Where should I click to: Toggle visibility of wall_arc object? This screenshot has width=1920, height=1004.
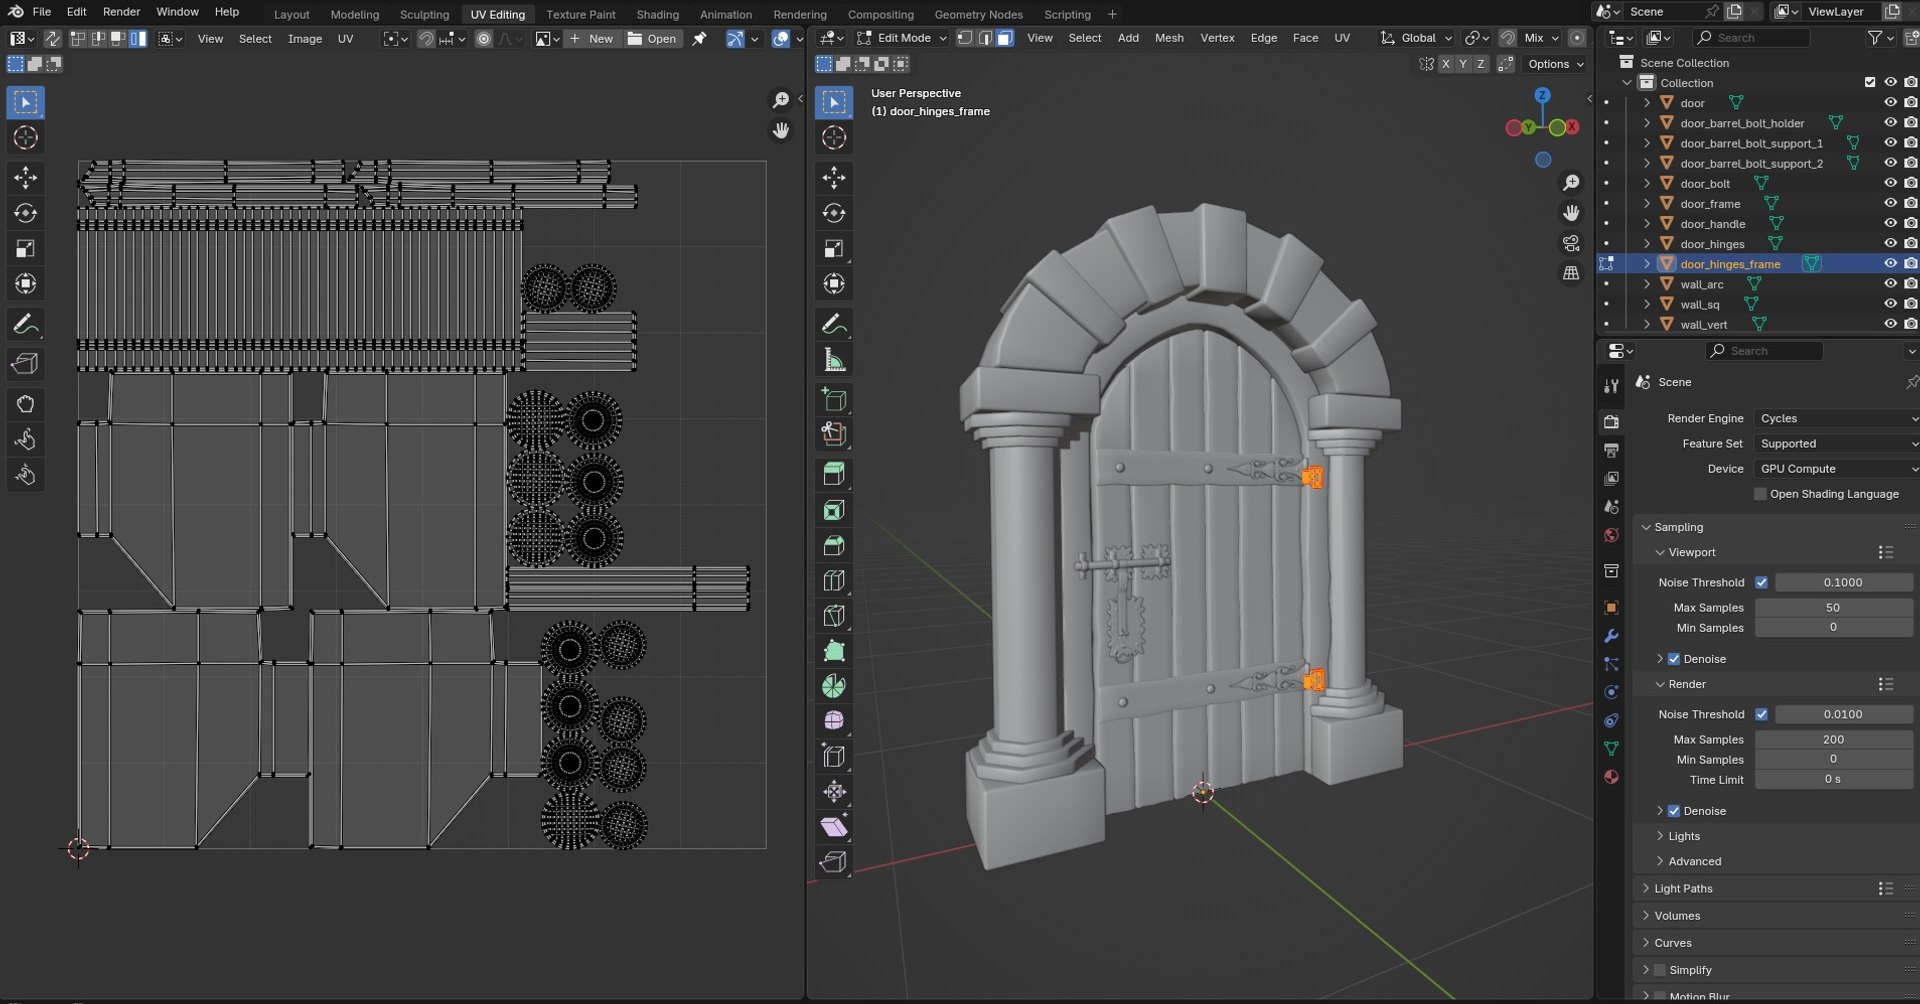[1890, 284]
